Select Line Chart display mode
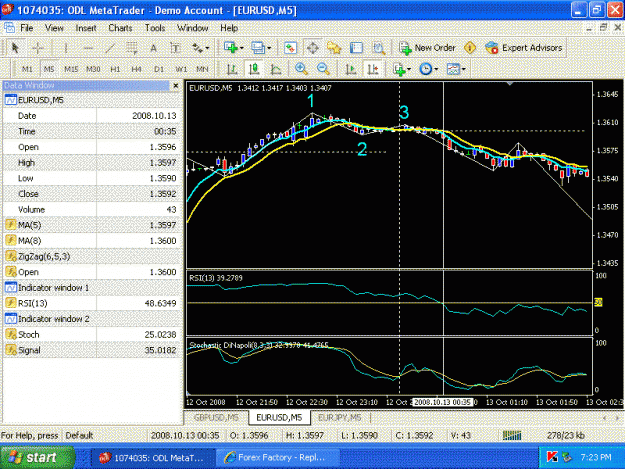Screen dimensions: 625x469 [276, 69]
